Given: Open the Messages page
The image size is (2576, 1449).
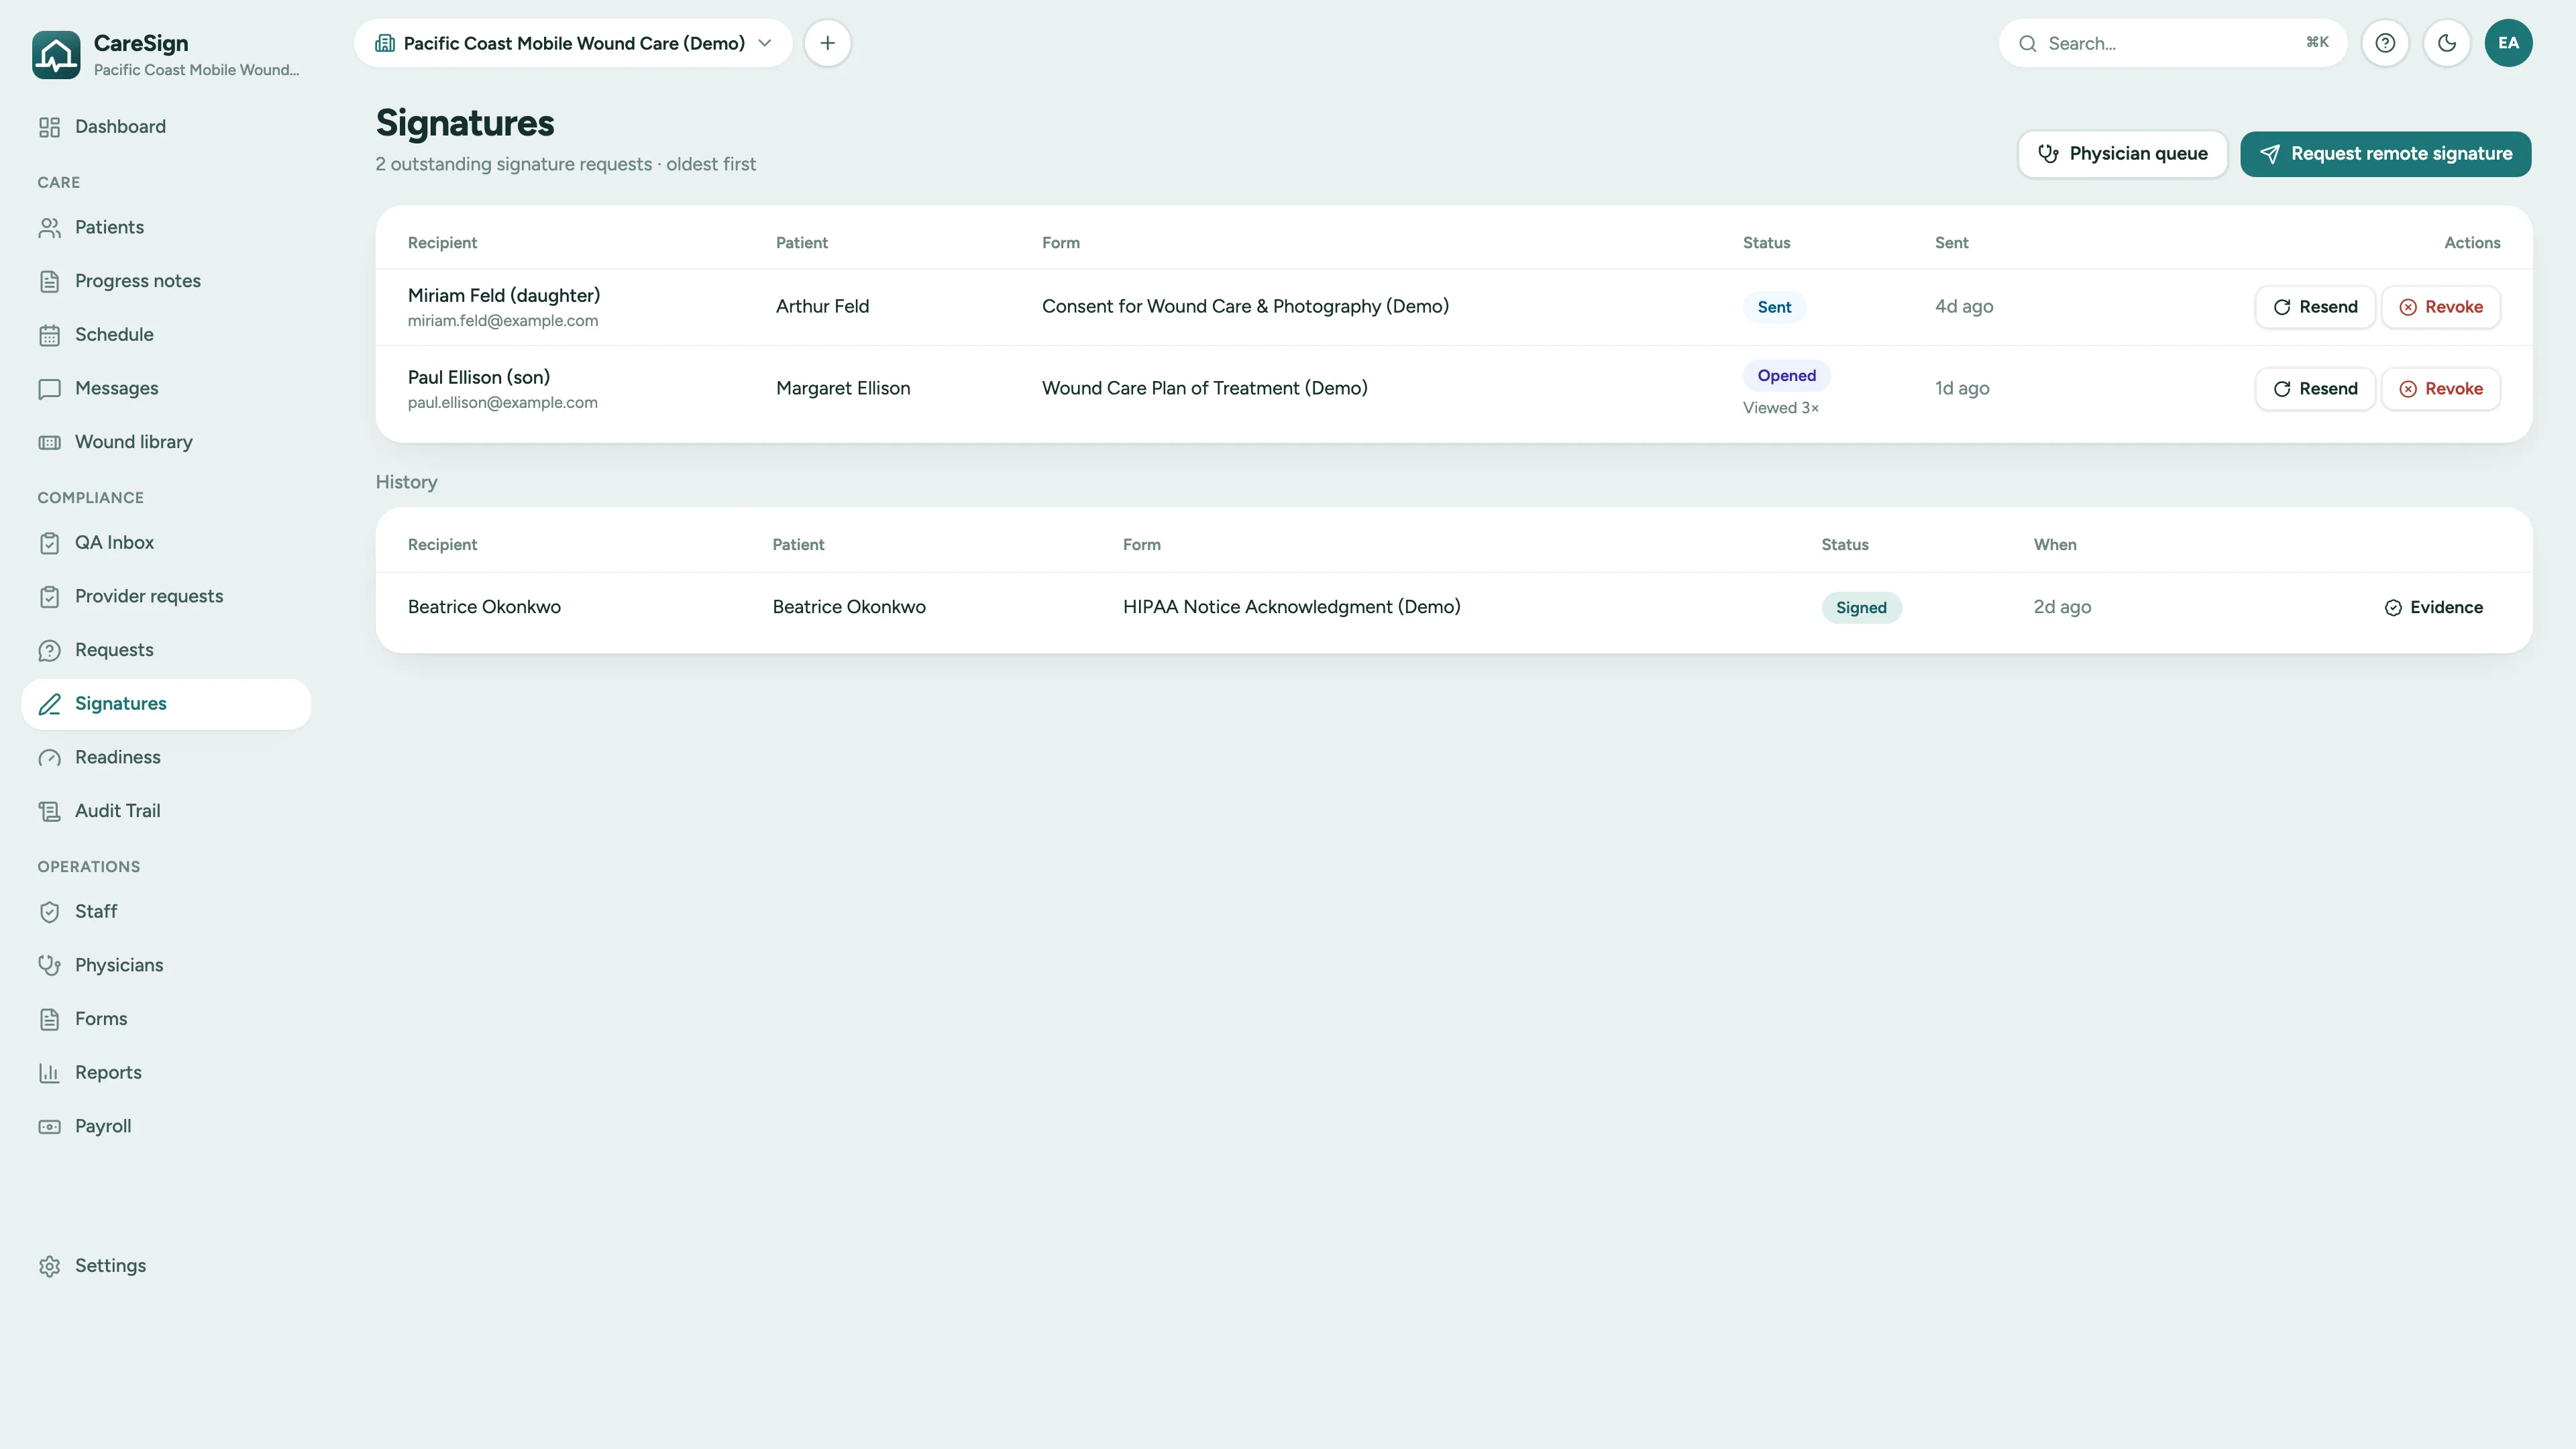Looking at the screenshot, I should tap(166, 389).
